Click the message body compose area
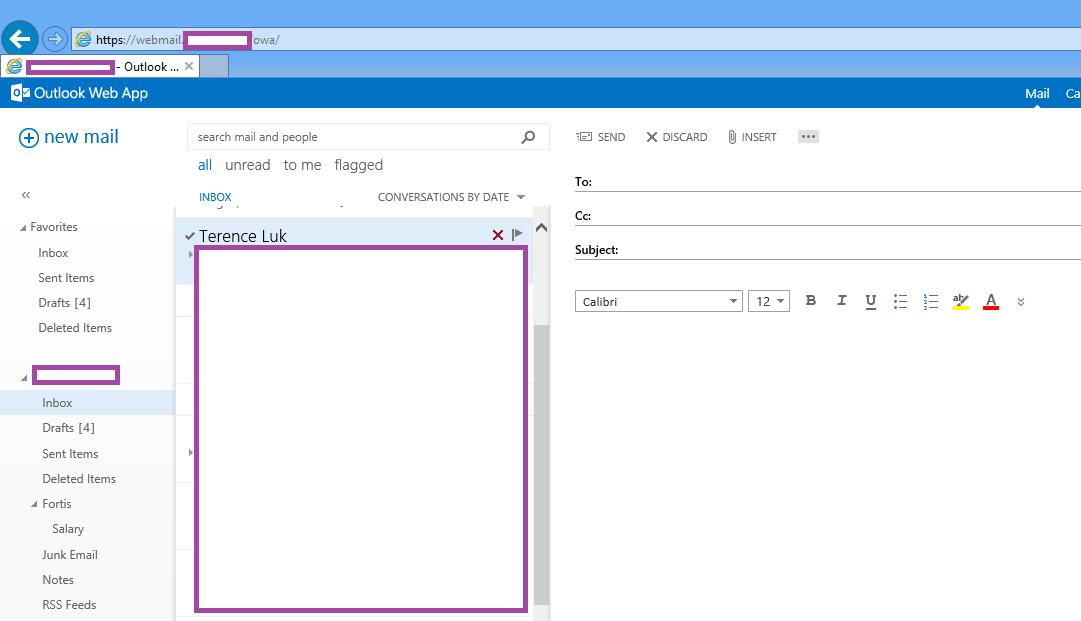The height and width of the screenshot is (621, 1081). [x=827, y=469]
